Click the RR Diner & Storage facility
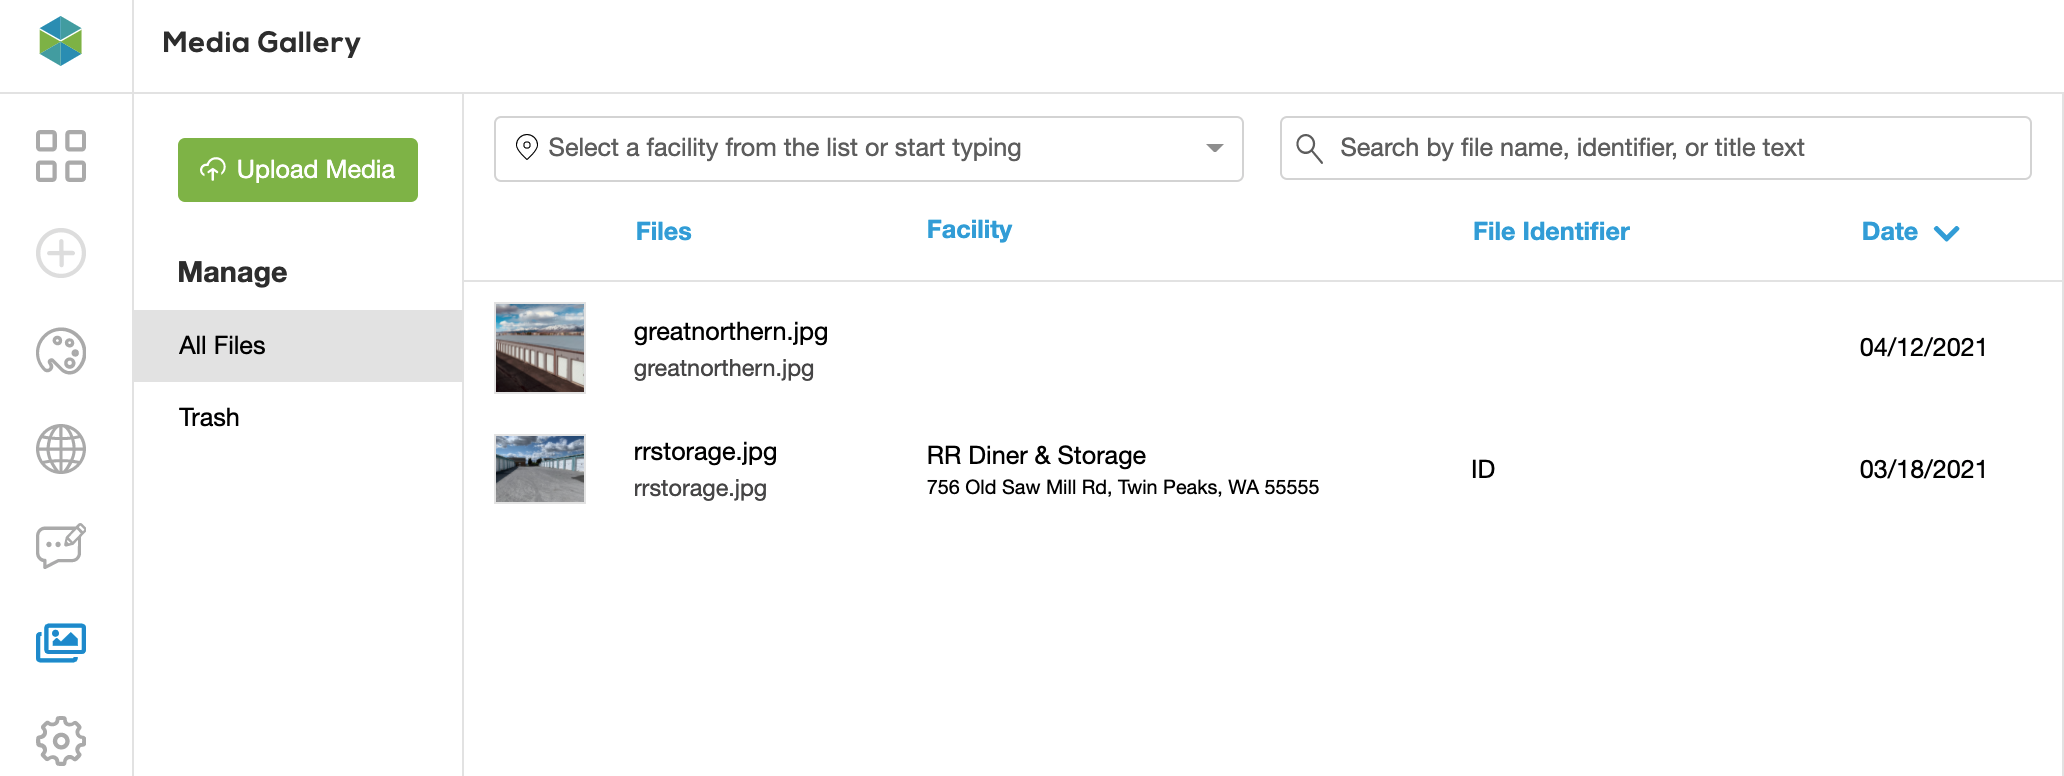2064x776 pixels. tap(1036, 456)
